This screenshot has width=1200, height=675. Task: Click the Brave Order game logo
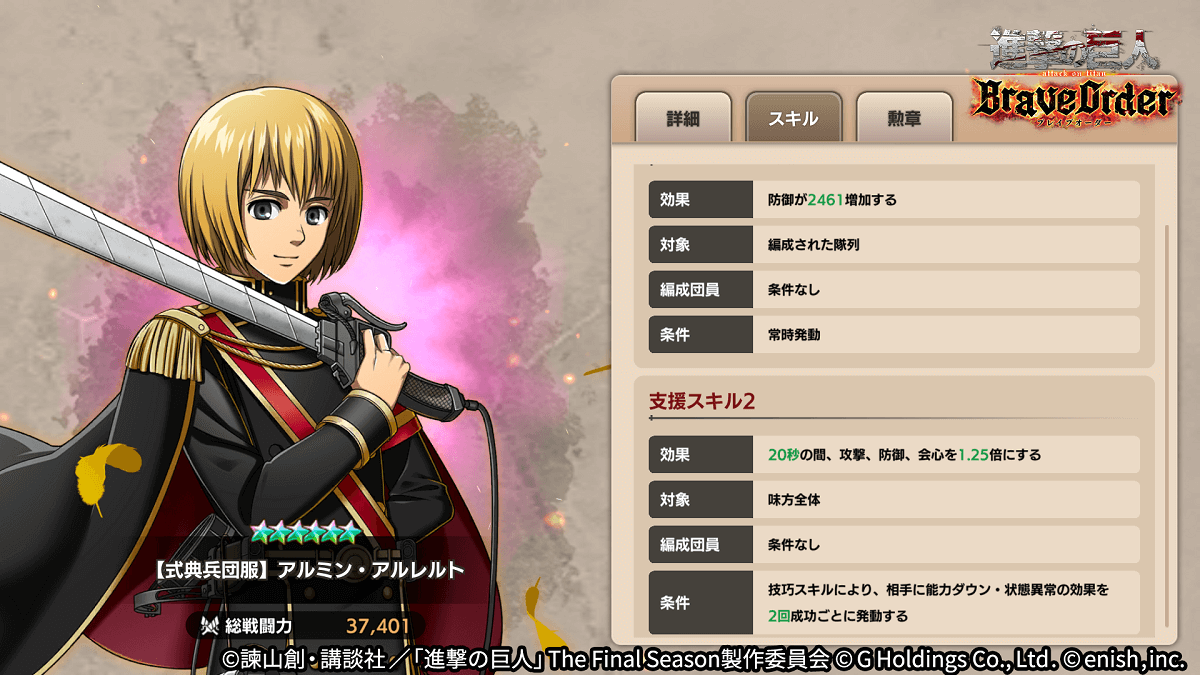(1073, 102)
